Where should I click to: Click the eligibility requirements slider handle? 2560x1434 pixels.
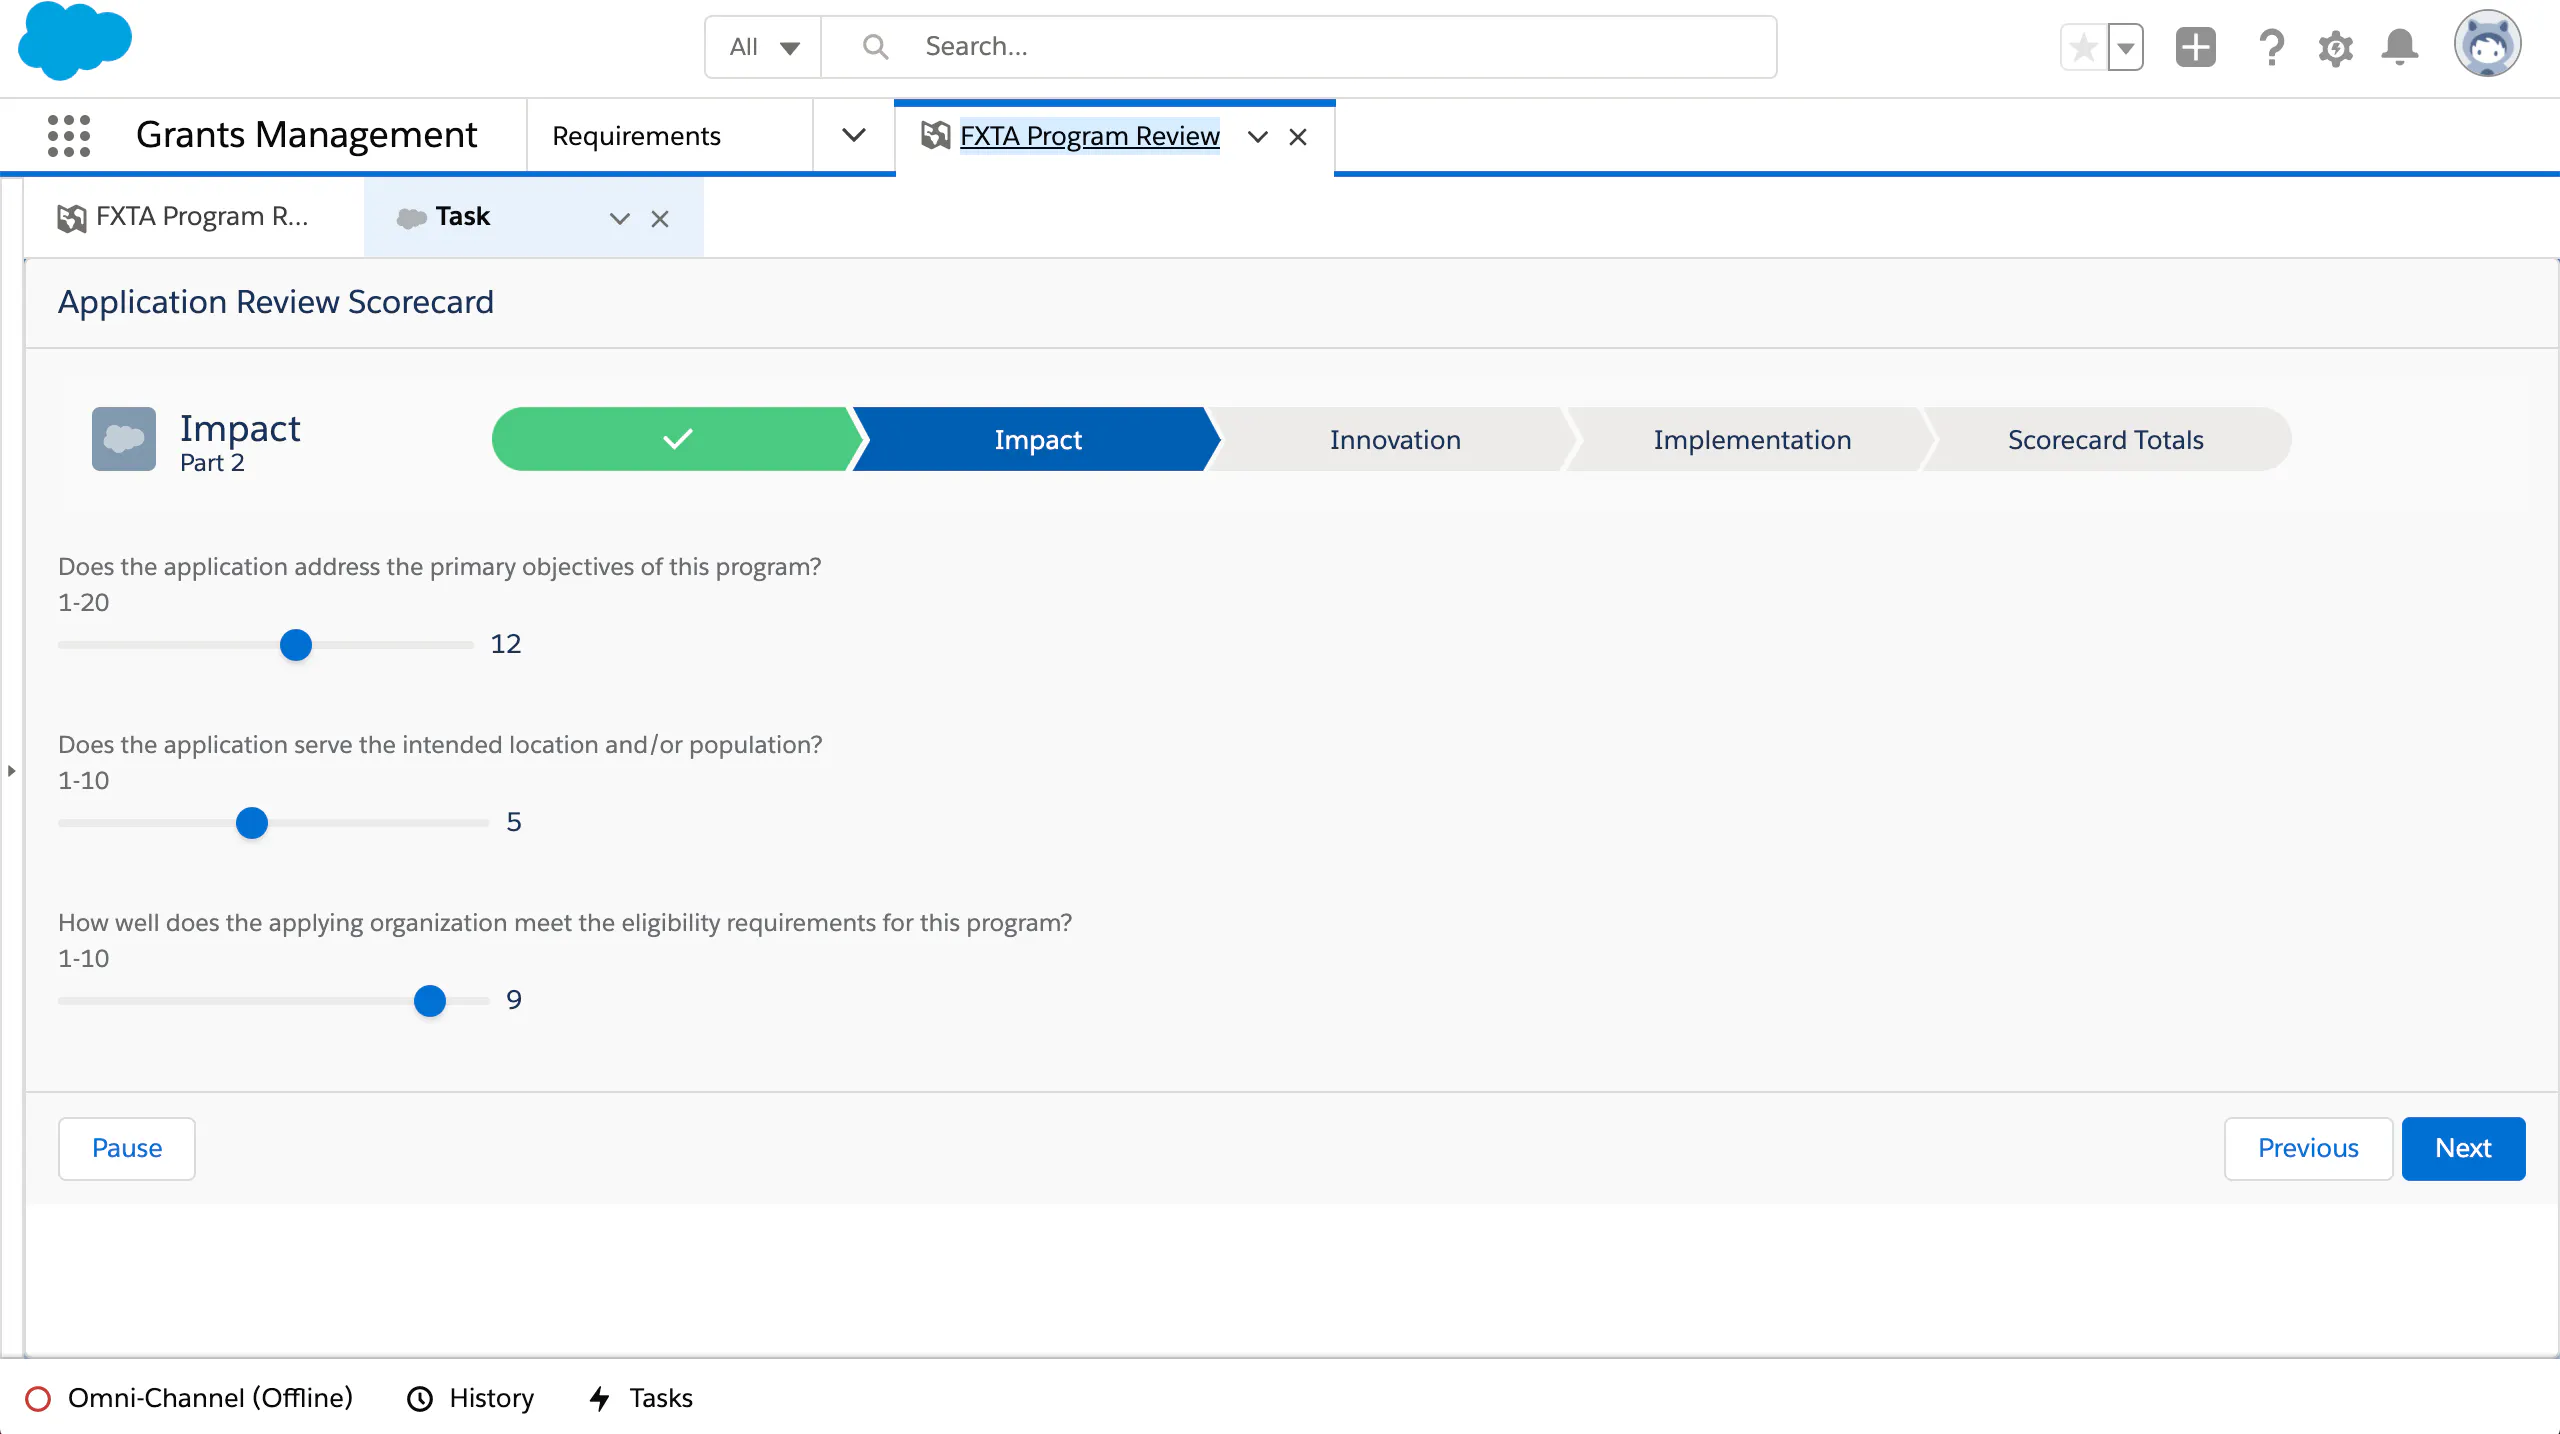(x=430, y=1000)
